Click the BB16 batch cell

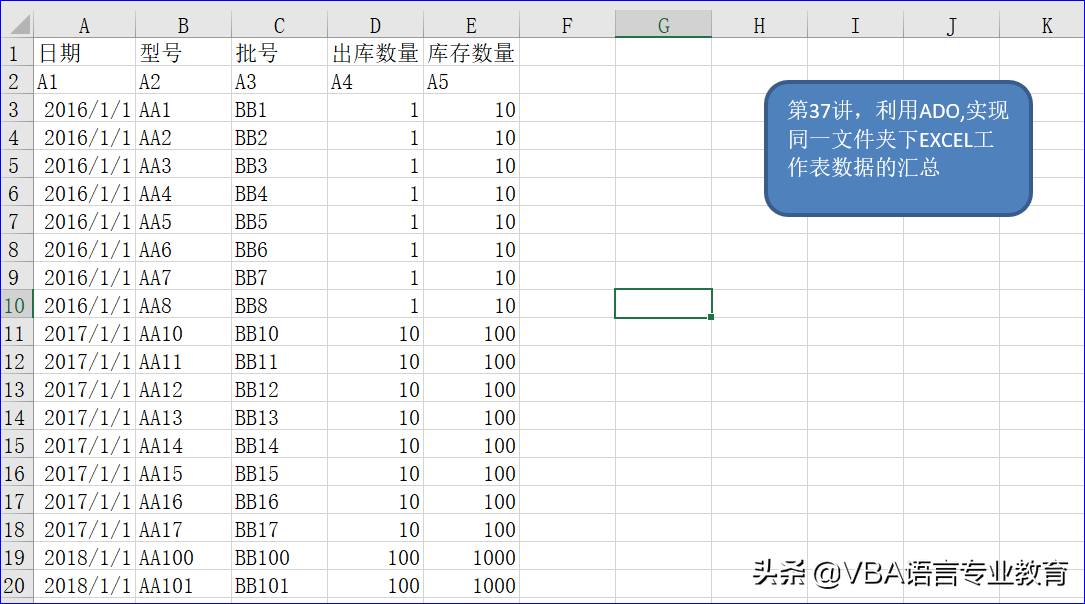(279, 501)
